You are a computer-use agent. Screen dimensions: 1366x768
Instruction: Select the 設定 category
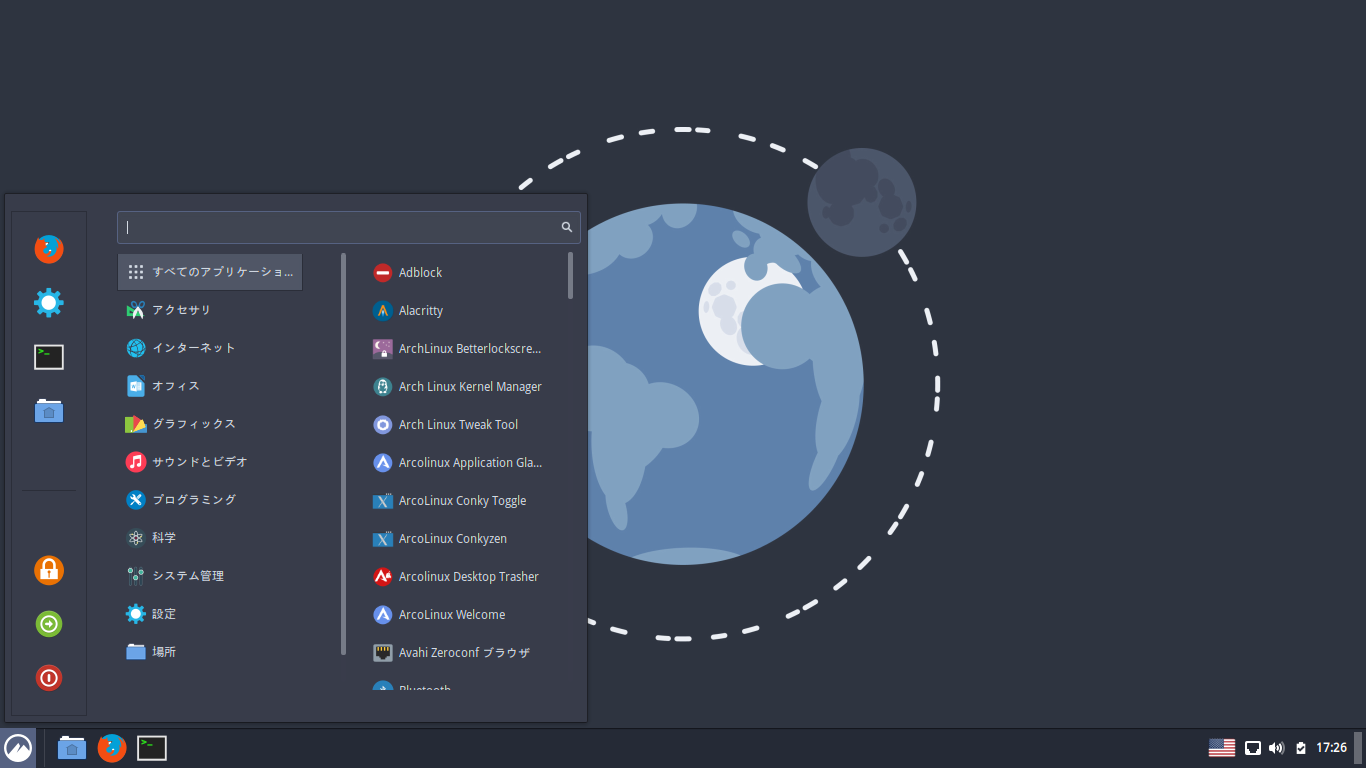point(210,614)
